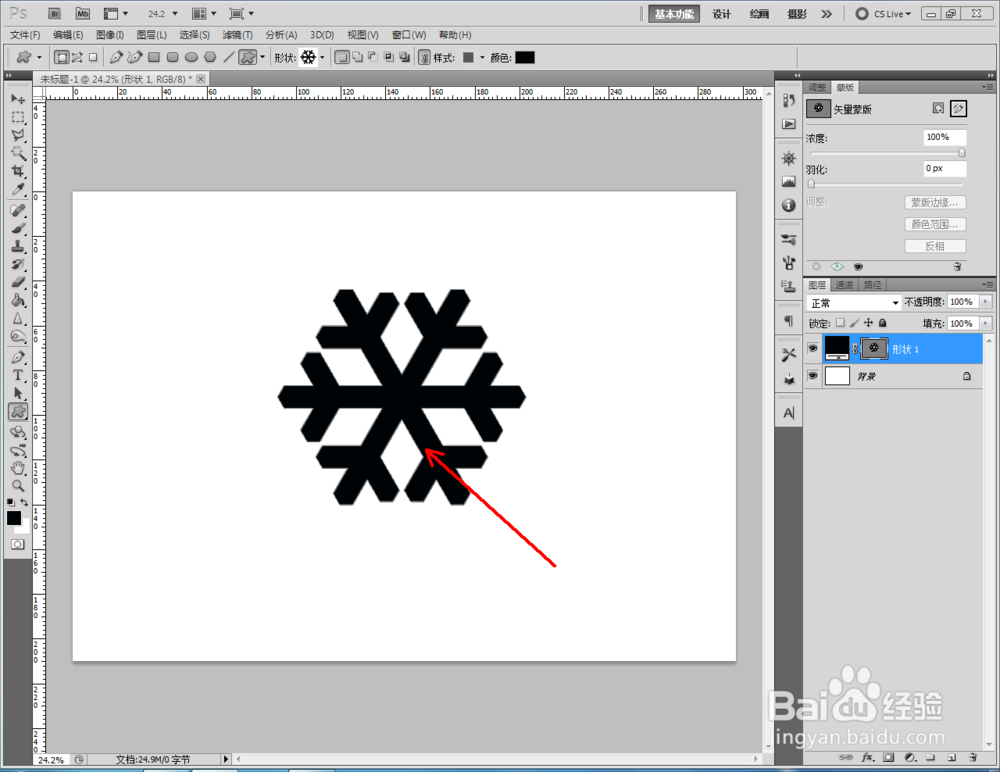Viewport: 1000px width, 772px height.
Task: Select the Rectangular Marquee tool
Action: (x=18, y=117)
